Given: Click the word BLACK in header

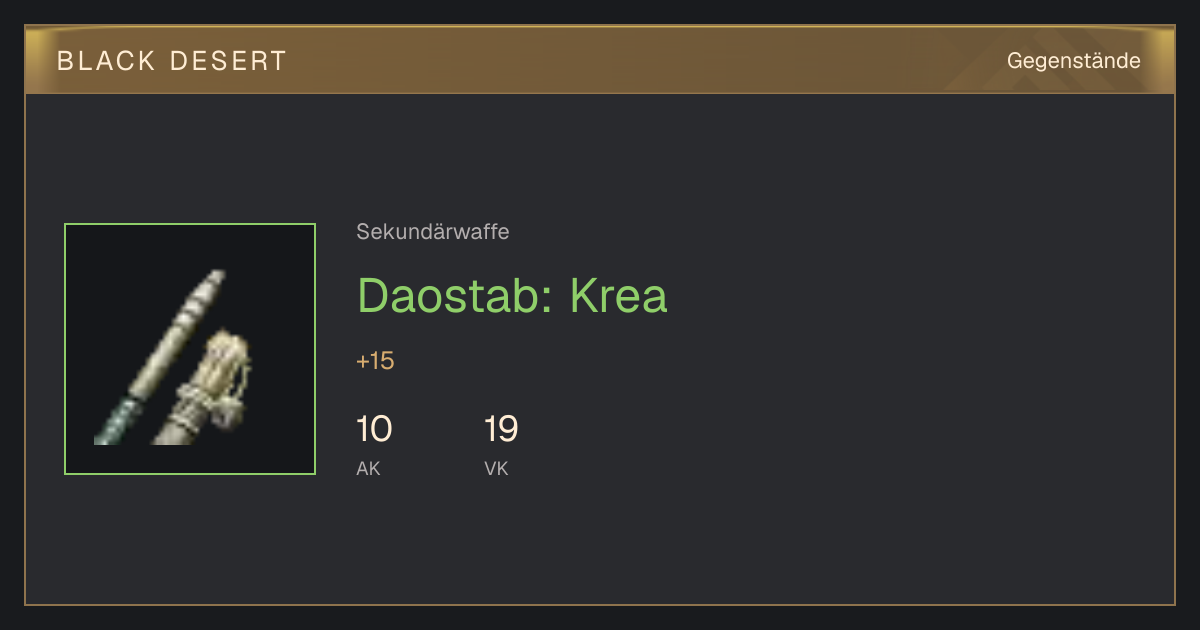Looking at the screenshot, I should (x=107, y=61).
